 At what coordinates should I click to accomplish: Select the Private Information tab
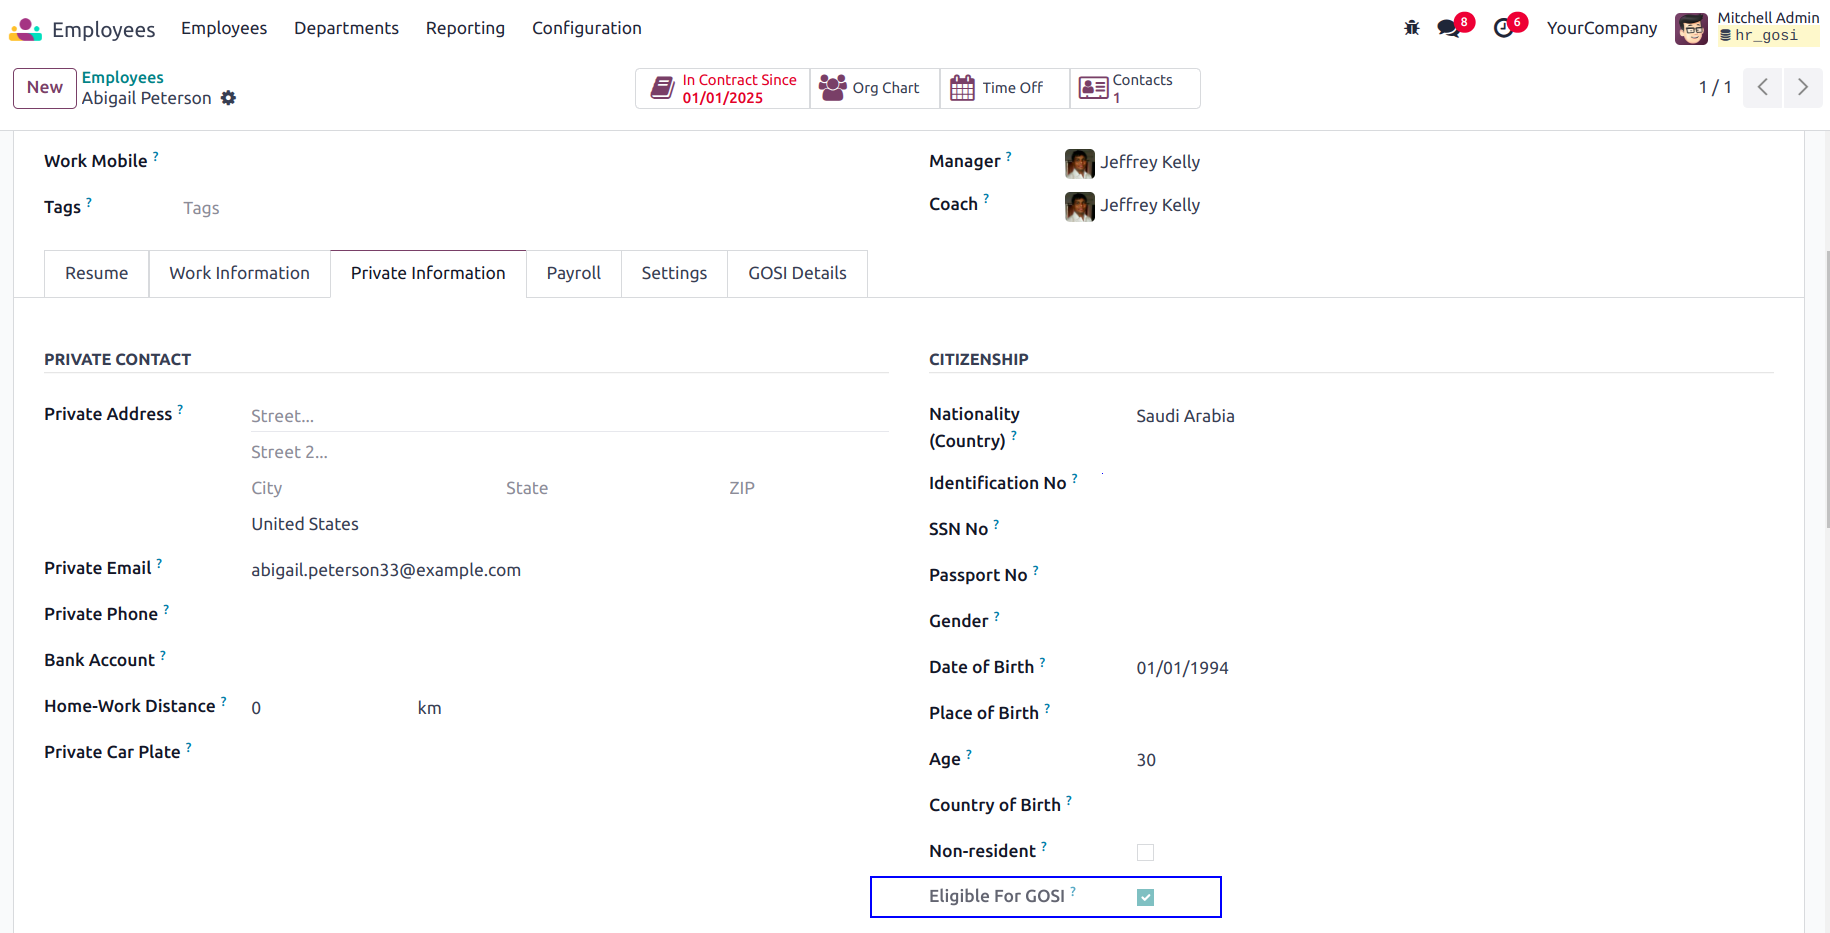(x=428, y=274)
